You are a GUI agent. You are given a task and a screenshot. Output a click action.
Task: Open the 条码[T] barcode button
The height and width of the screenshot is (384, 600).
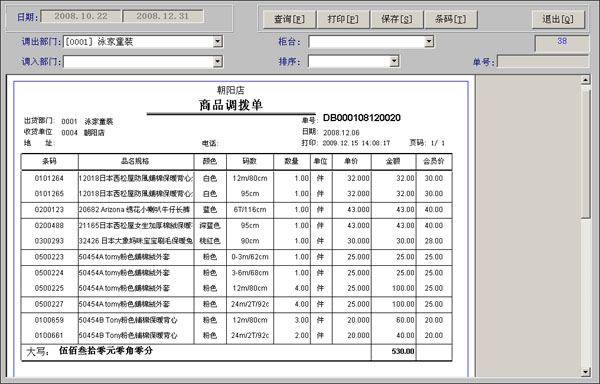[450, 19]
